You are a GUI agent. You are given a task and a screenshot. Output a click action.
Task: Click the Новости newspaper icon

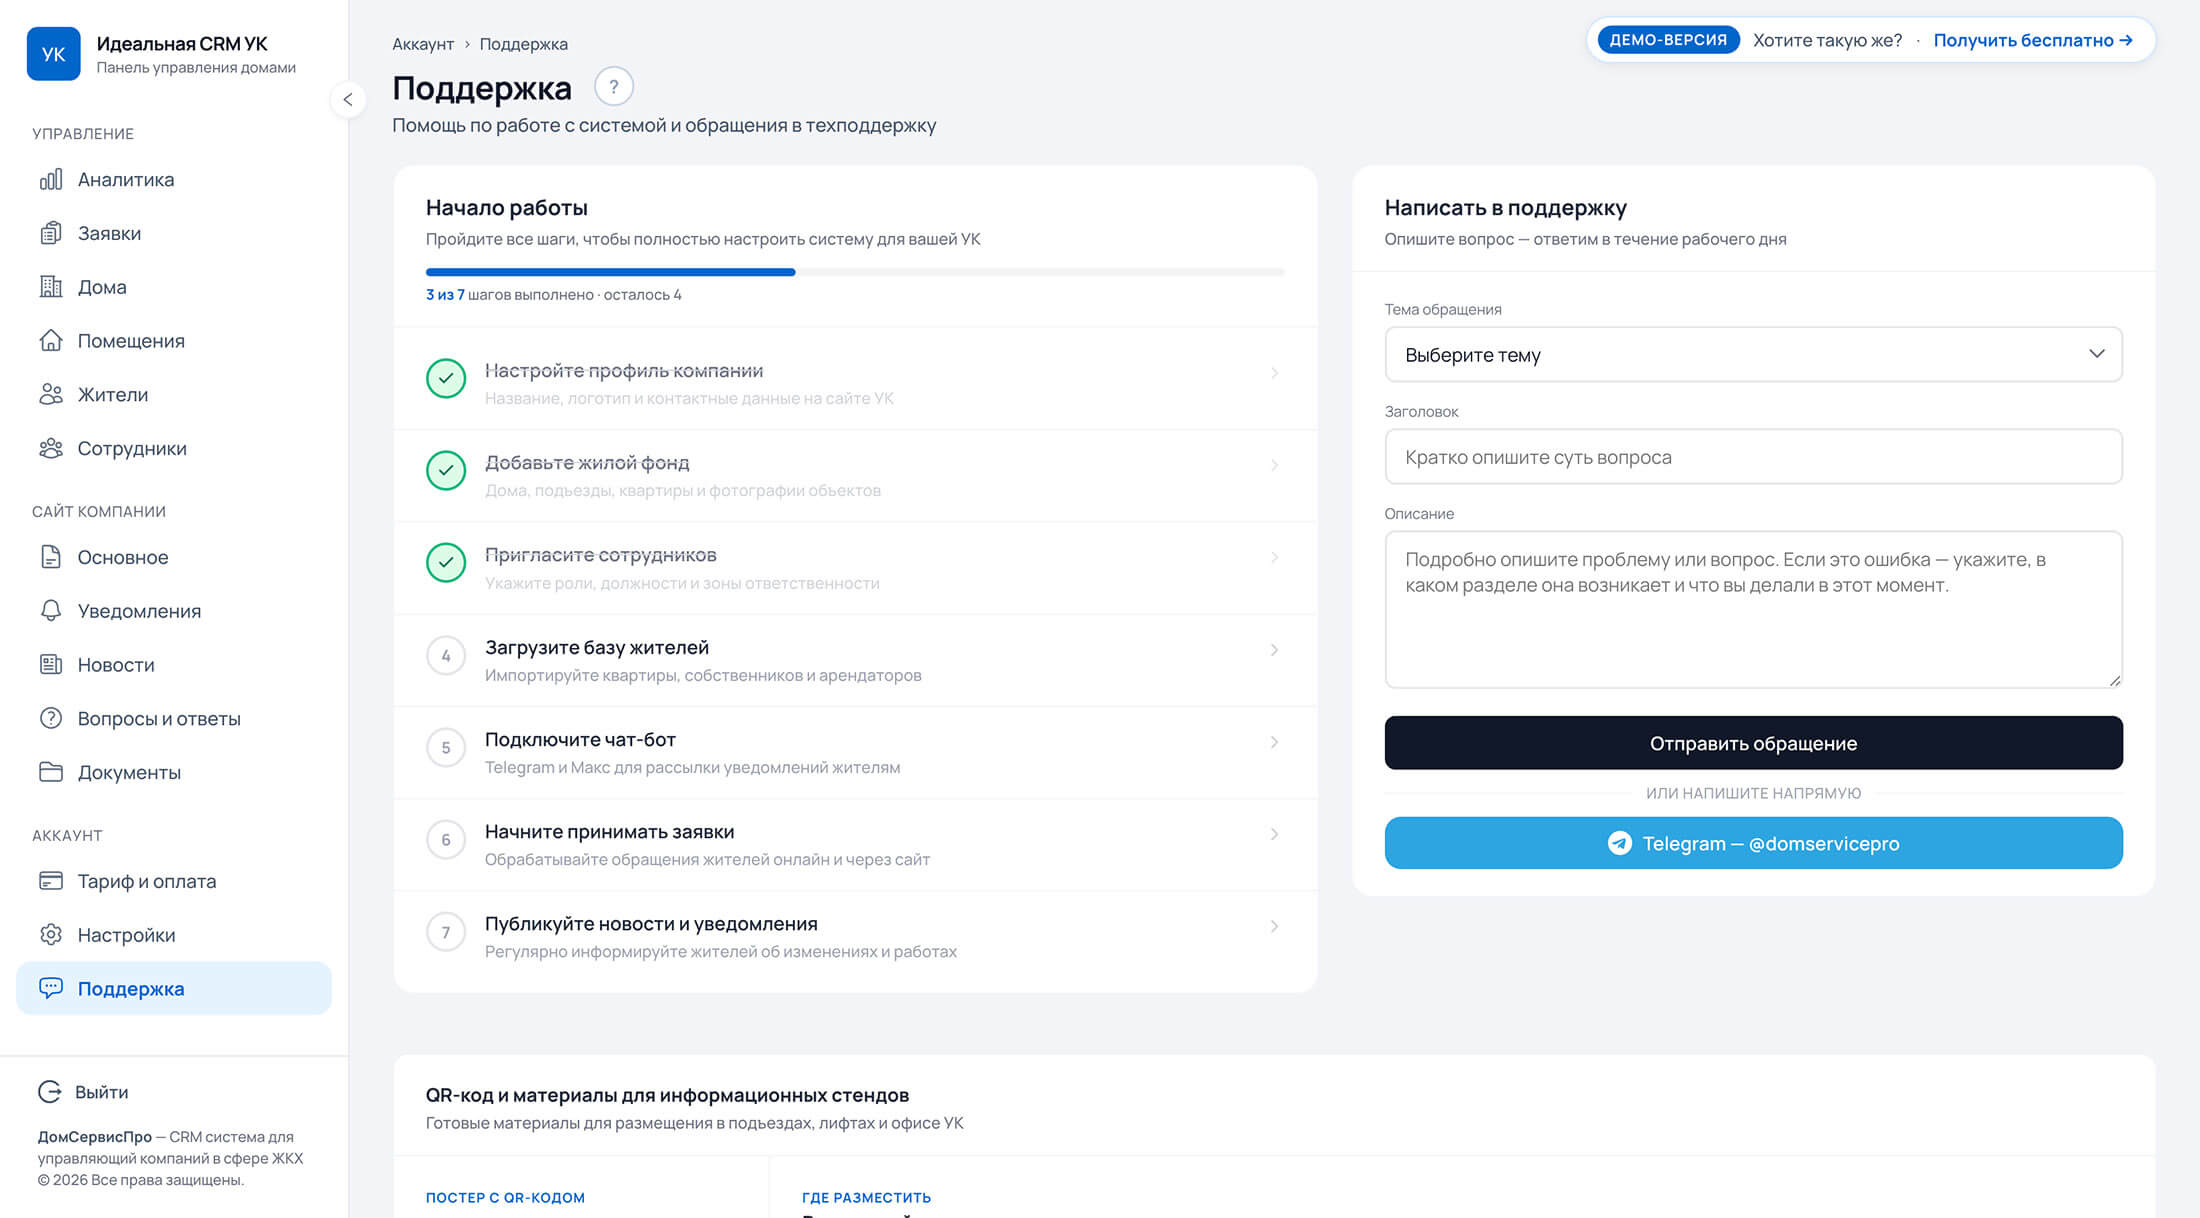pyautogui.click(x=51, y=665)
